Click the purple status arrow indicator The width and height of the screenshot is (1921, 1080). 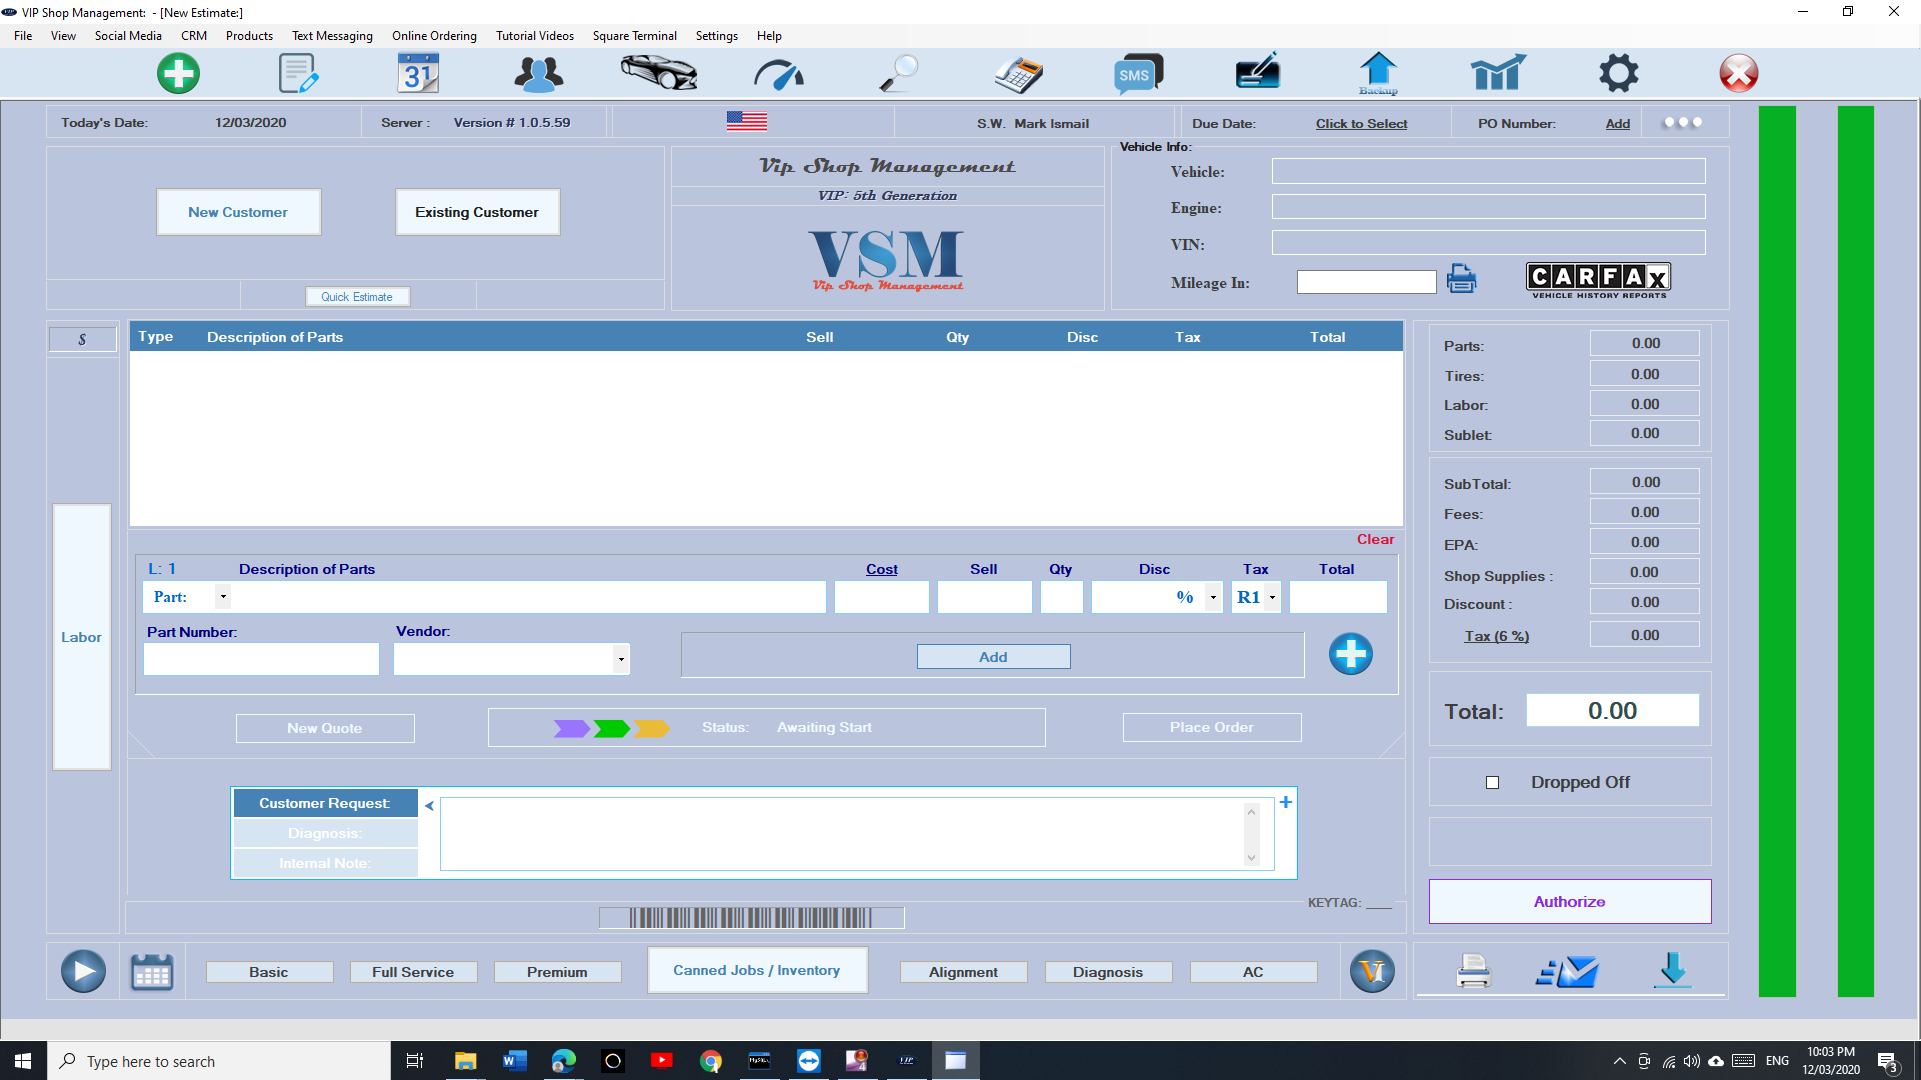571,728
